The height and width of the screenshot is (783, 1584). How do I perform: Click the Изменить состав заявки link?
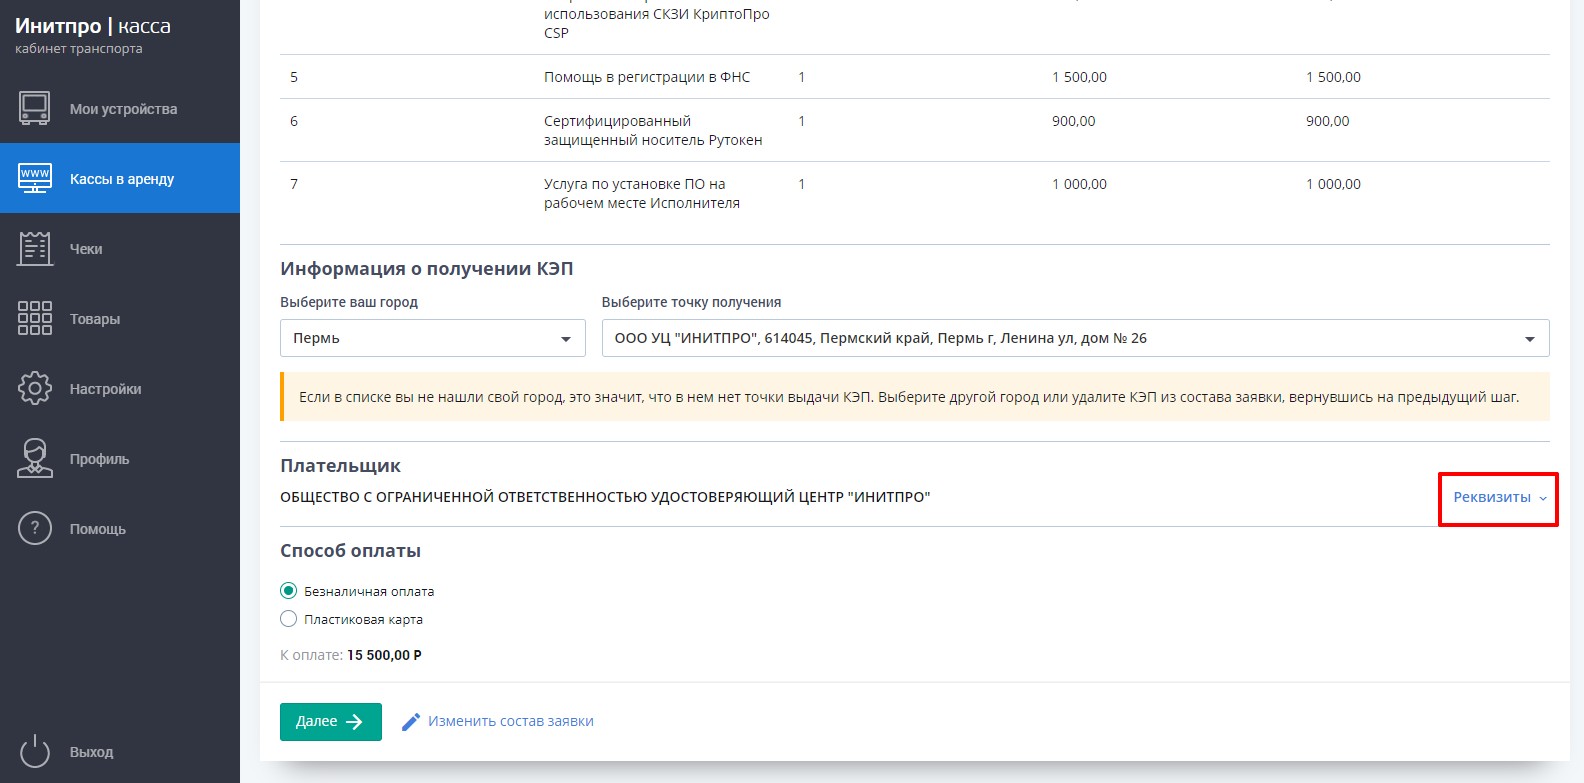(510, 721)
